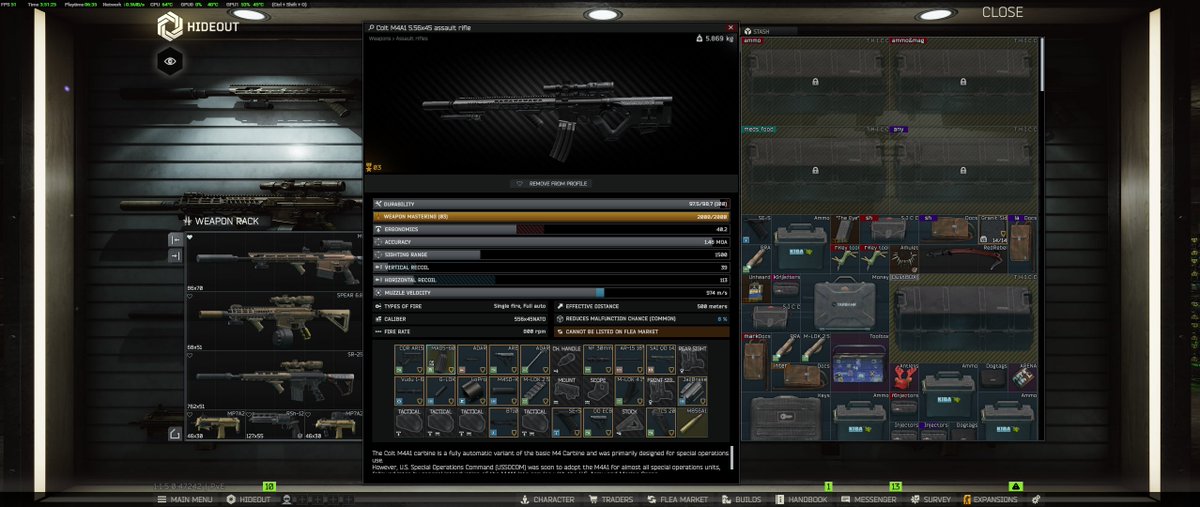Select the AR-15 18" barrel slot
The height and width of the screenshot is (507, 1200).
630,360
